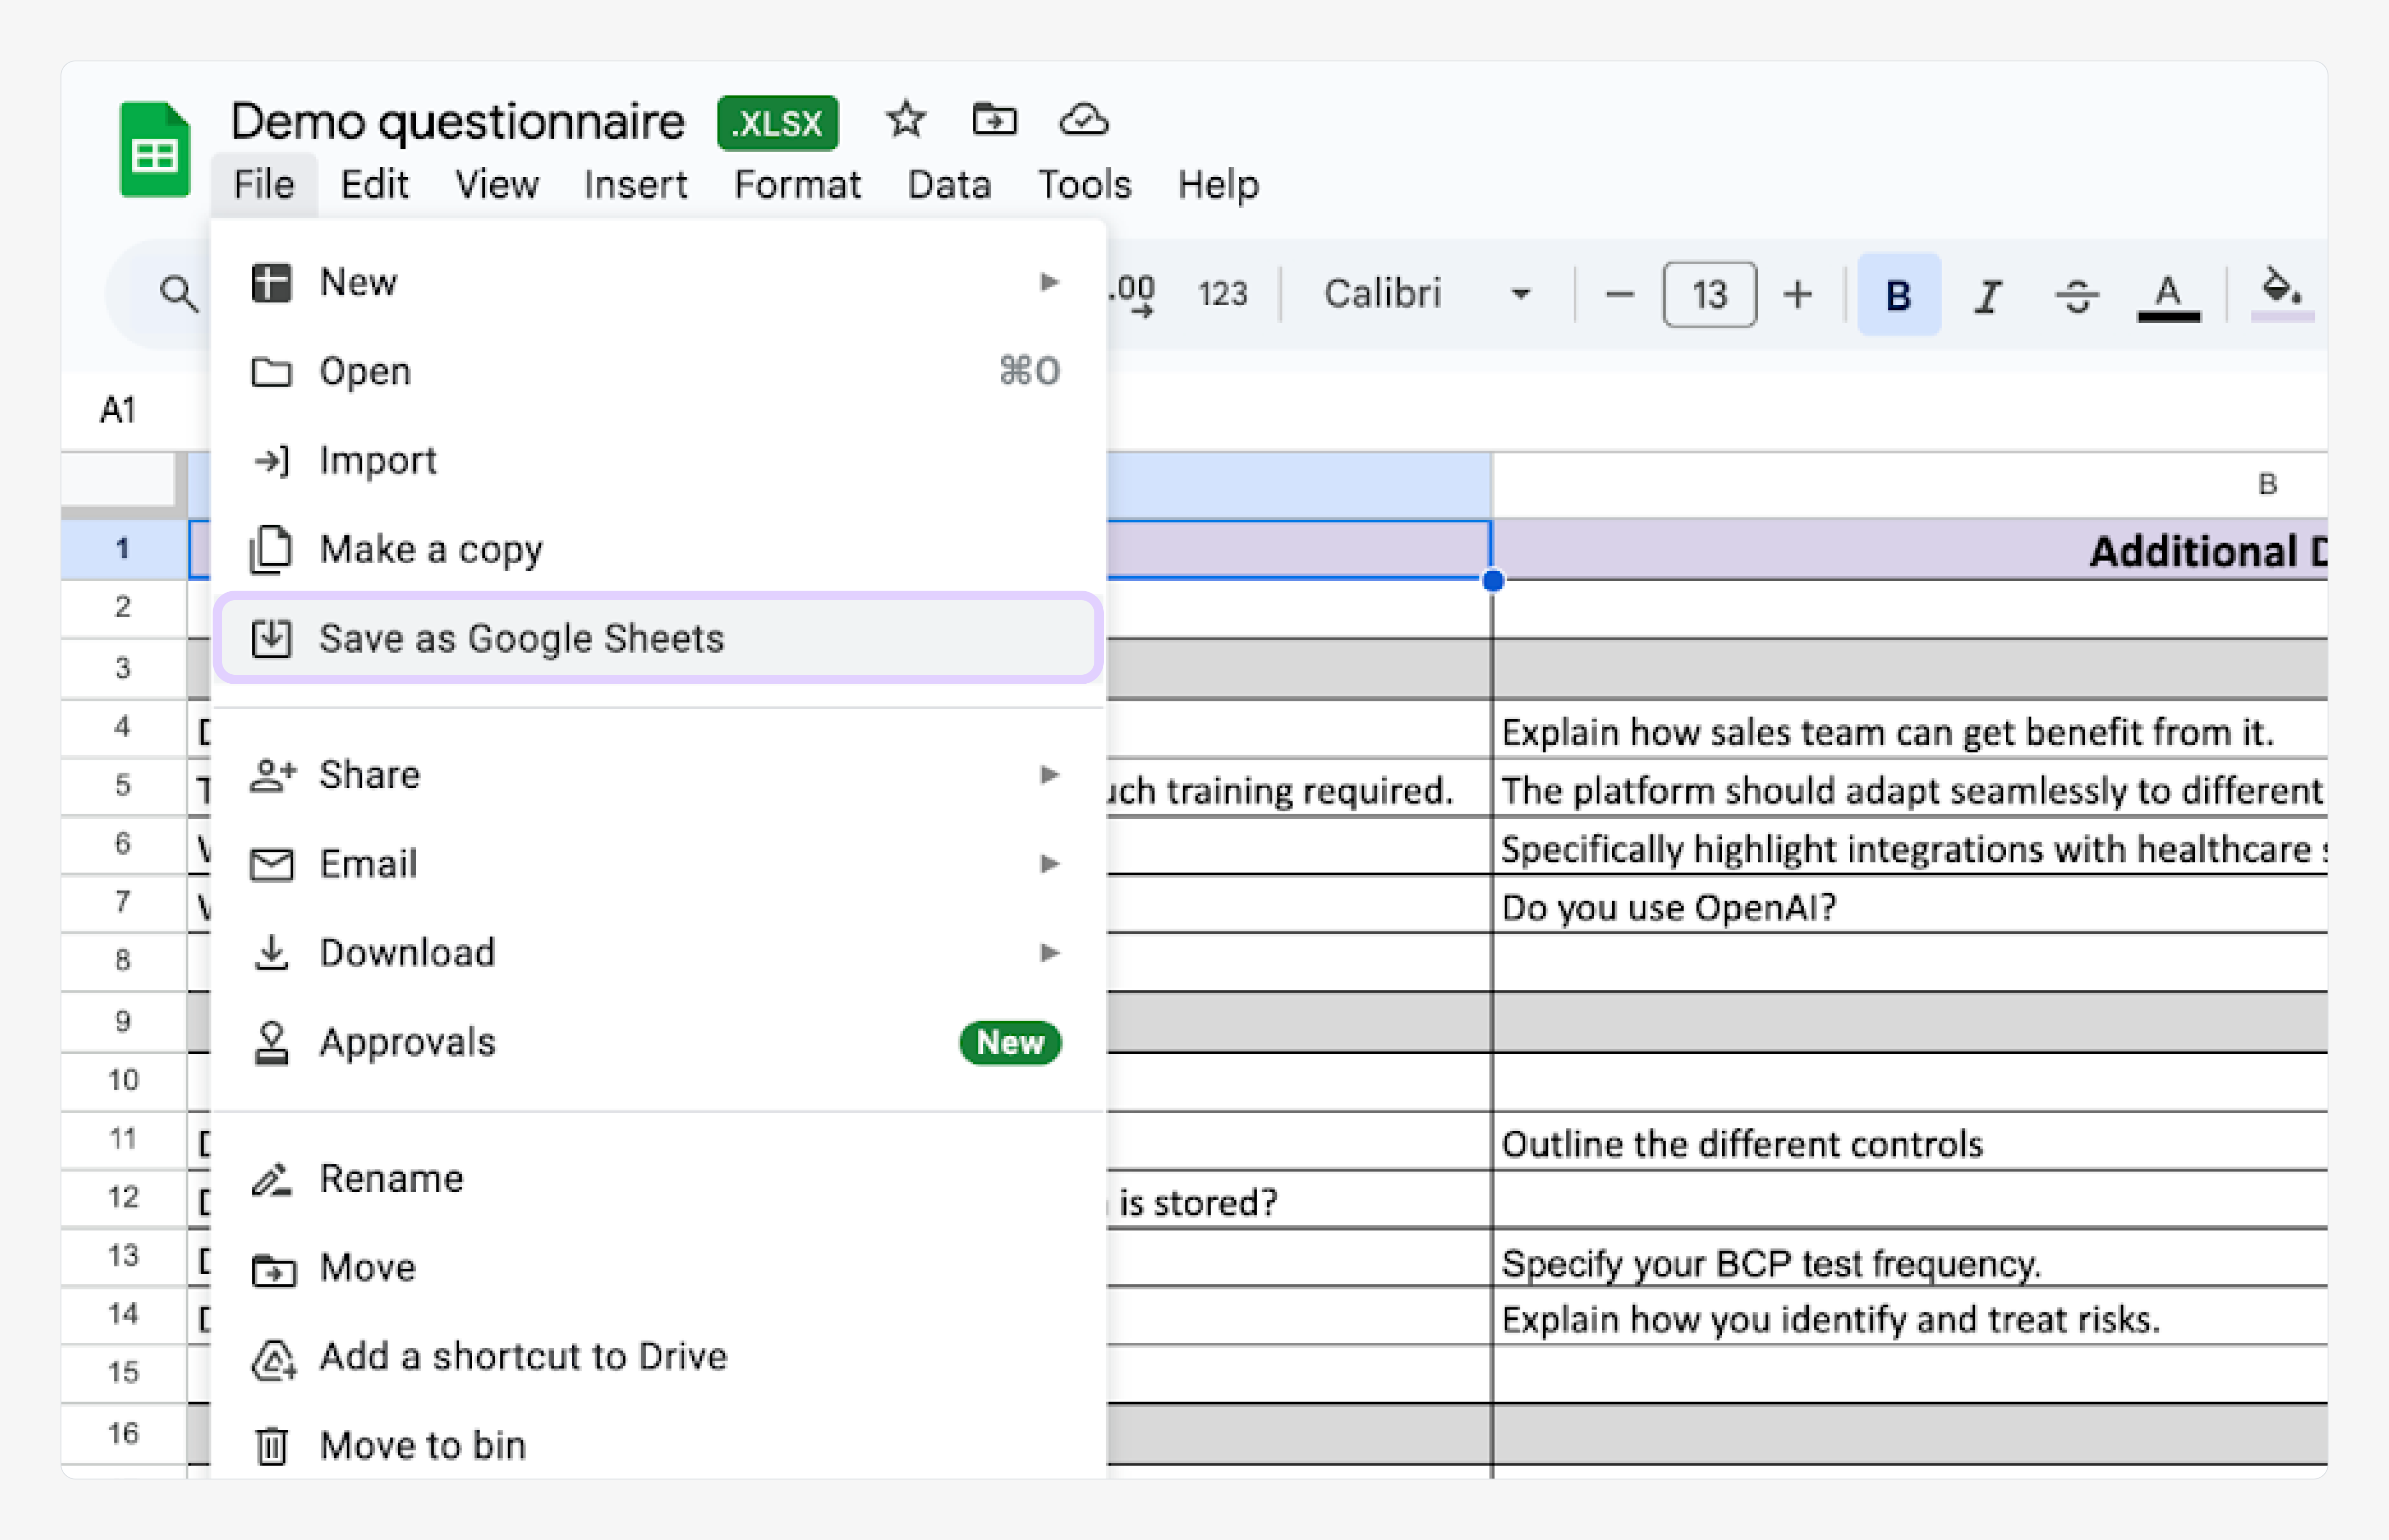This screenshot has width=2389, height=1540.
Task: Check the cloud document status icon
Action: click(x=1083, y=120)
